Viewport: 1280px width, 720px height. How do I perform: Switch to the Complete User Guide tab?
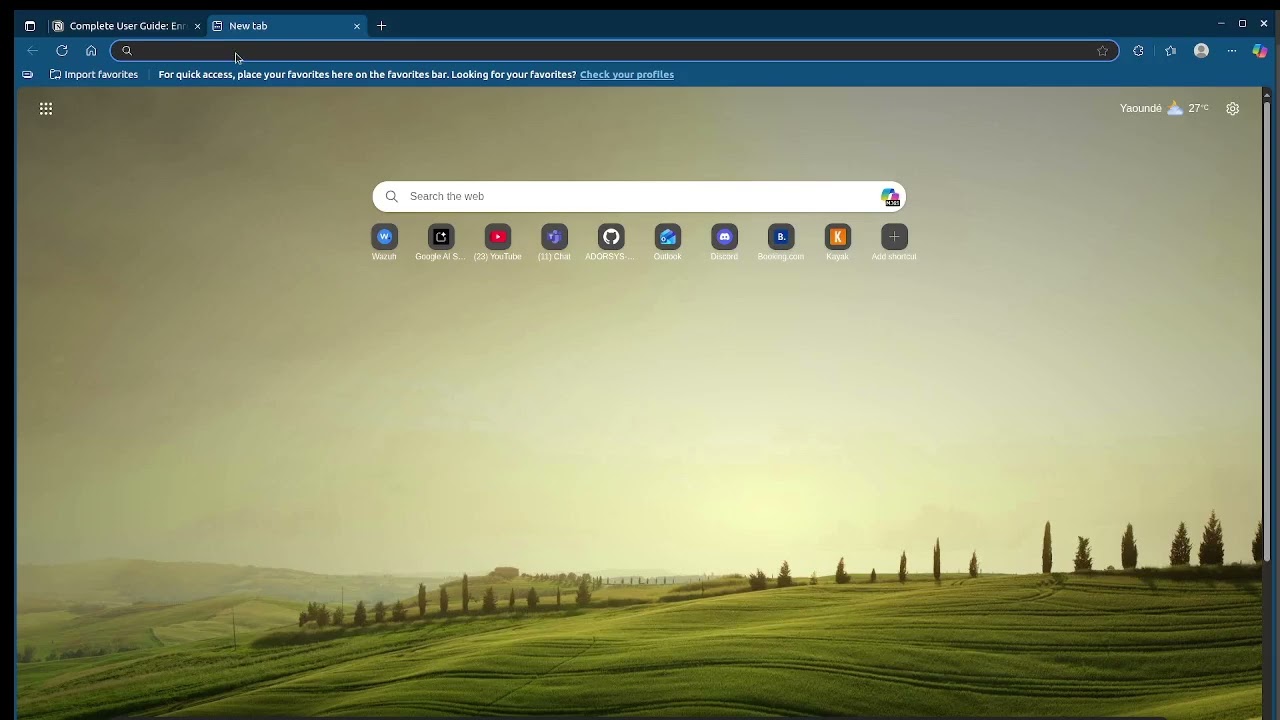(127, 26)
